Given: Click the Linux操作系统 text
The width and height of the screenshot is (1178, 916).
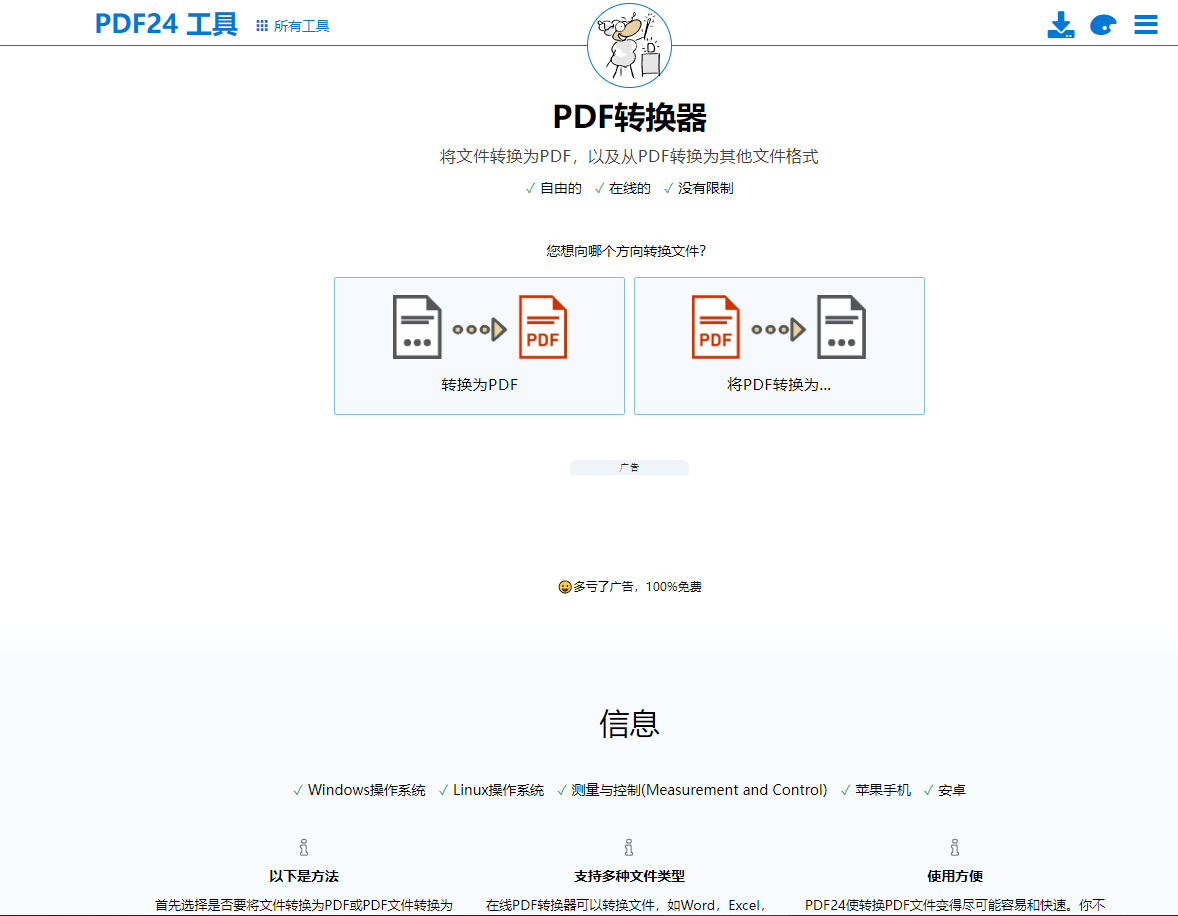Looking at the screenshot, I should (x=498, y=790).
